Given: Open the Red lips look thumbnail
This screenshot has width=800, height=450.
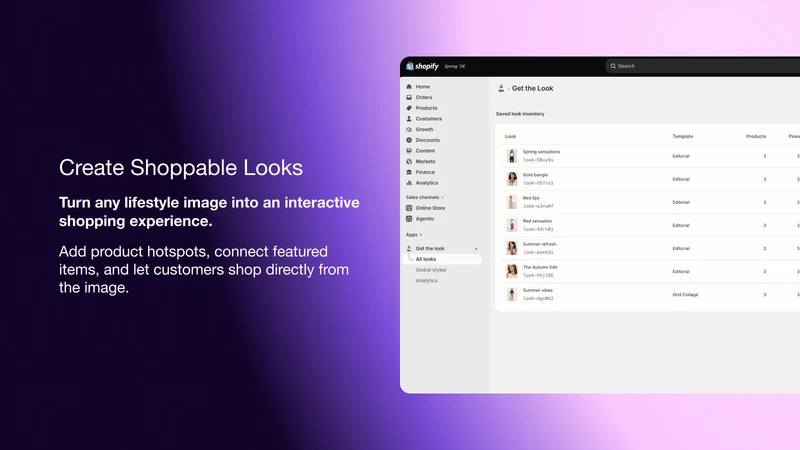Looking at the screenshot, I should click(511, 202).
